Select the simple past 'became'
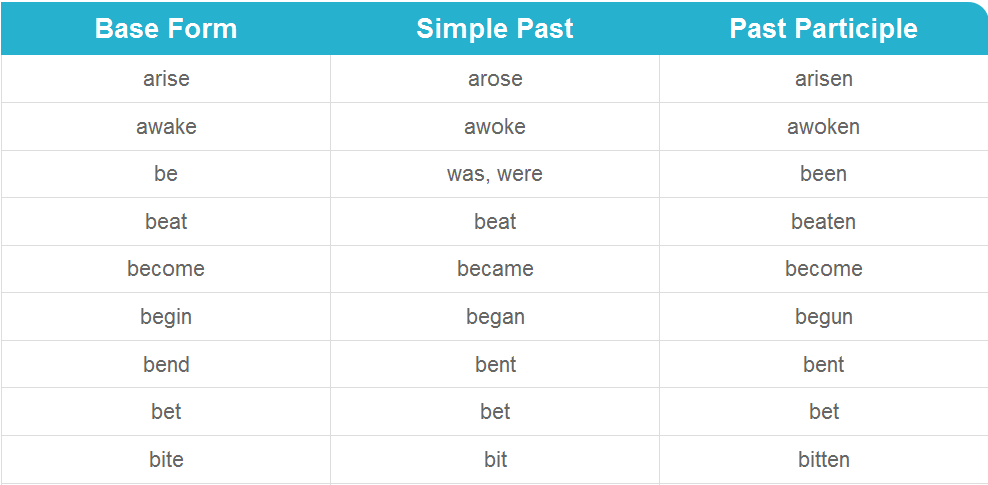 (x=495, y=269)
